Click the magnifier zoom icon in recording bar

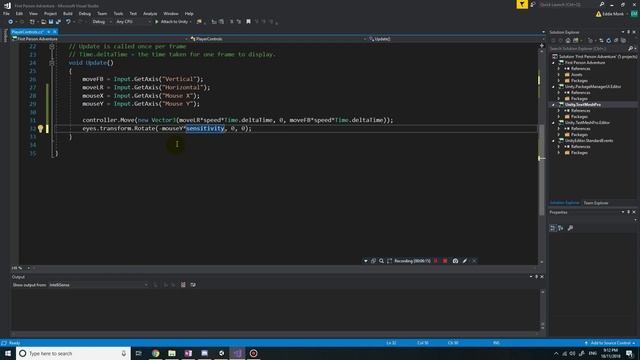pyautogui.click(x=381, y=261)
